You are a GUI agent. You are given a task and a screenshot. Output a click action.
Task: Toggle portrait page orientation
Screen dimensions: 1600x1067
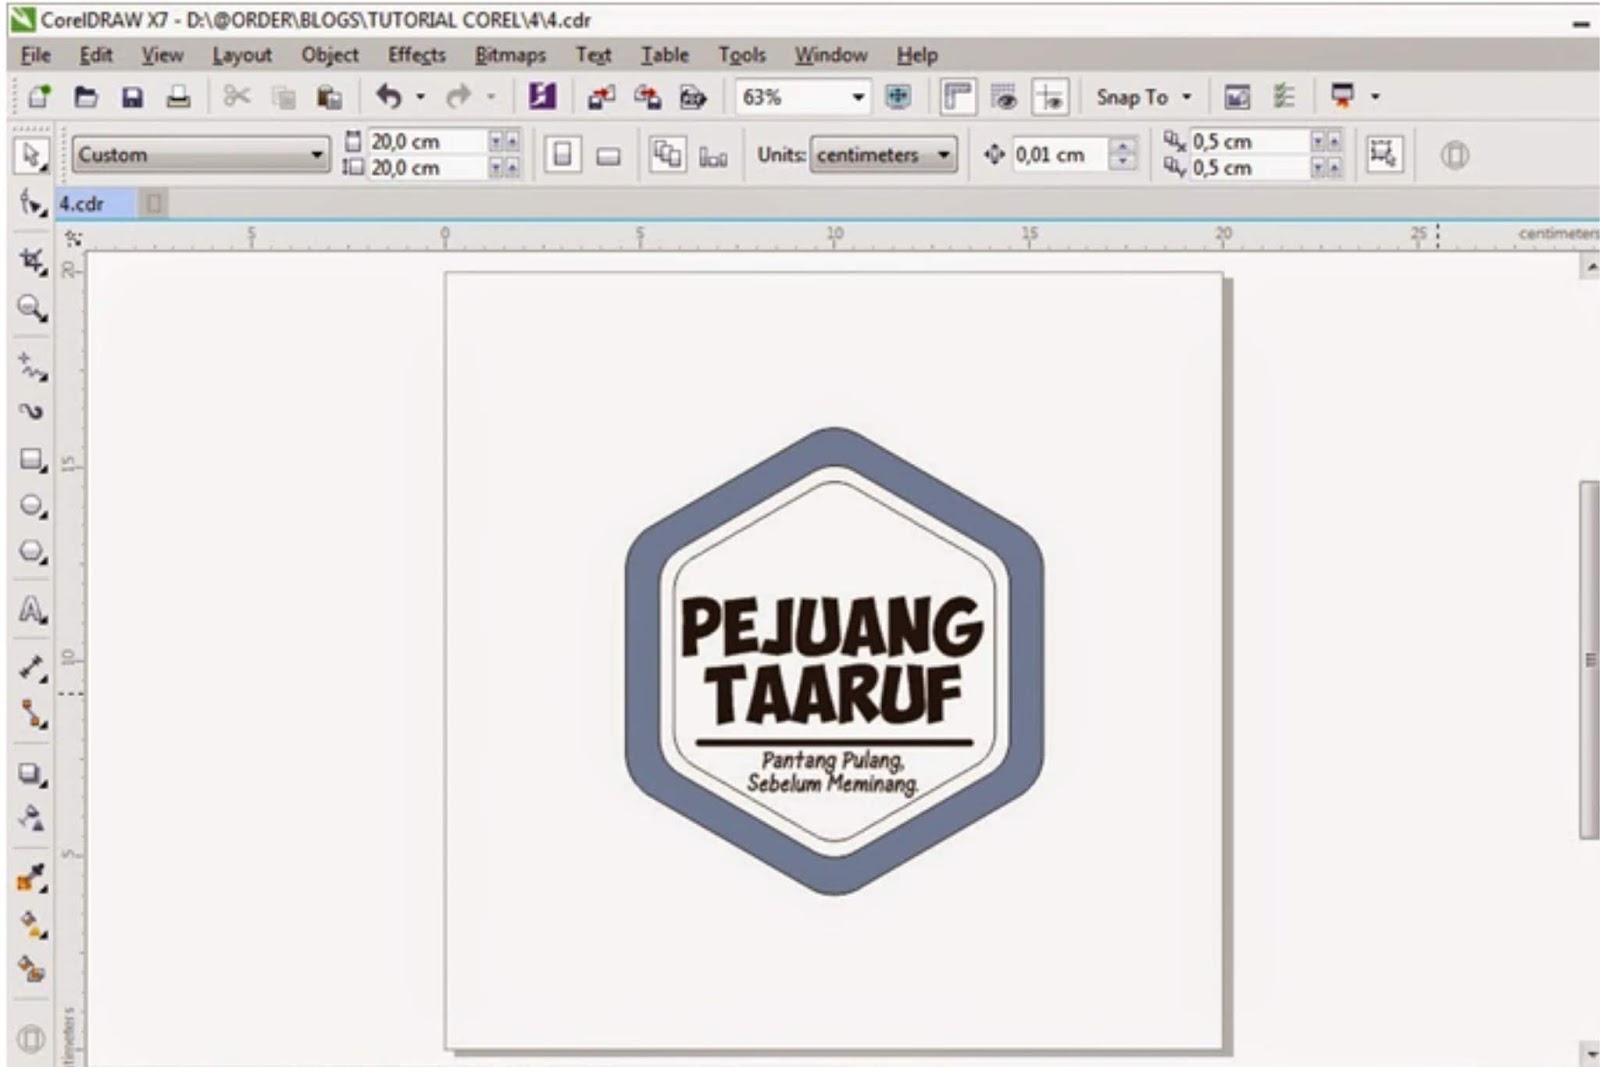(565, 155)
